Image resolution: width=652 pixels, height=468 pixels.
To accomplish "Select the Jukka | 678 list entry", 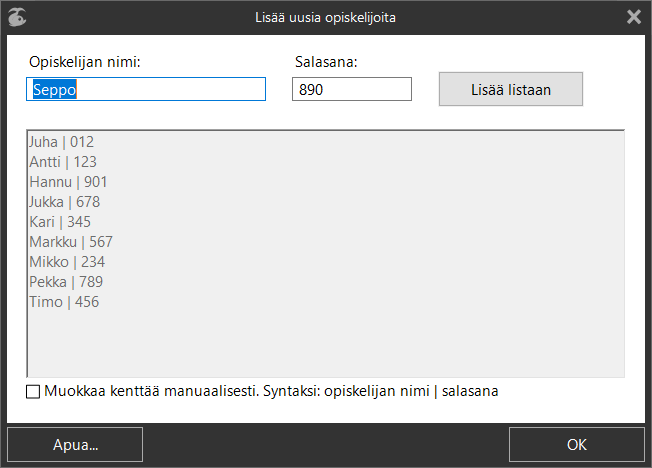I will tap(64, 202).
